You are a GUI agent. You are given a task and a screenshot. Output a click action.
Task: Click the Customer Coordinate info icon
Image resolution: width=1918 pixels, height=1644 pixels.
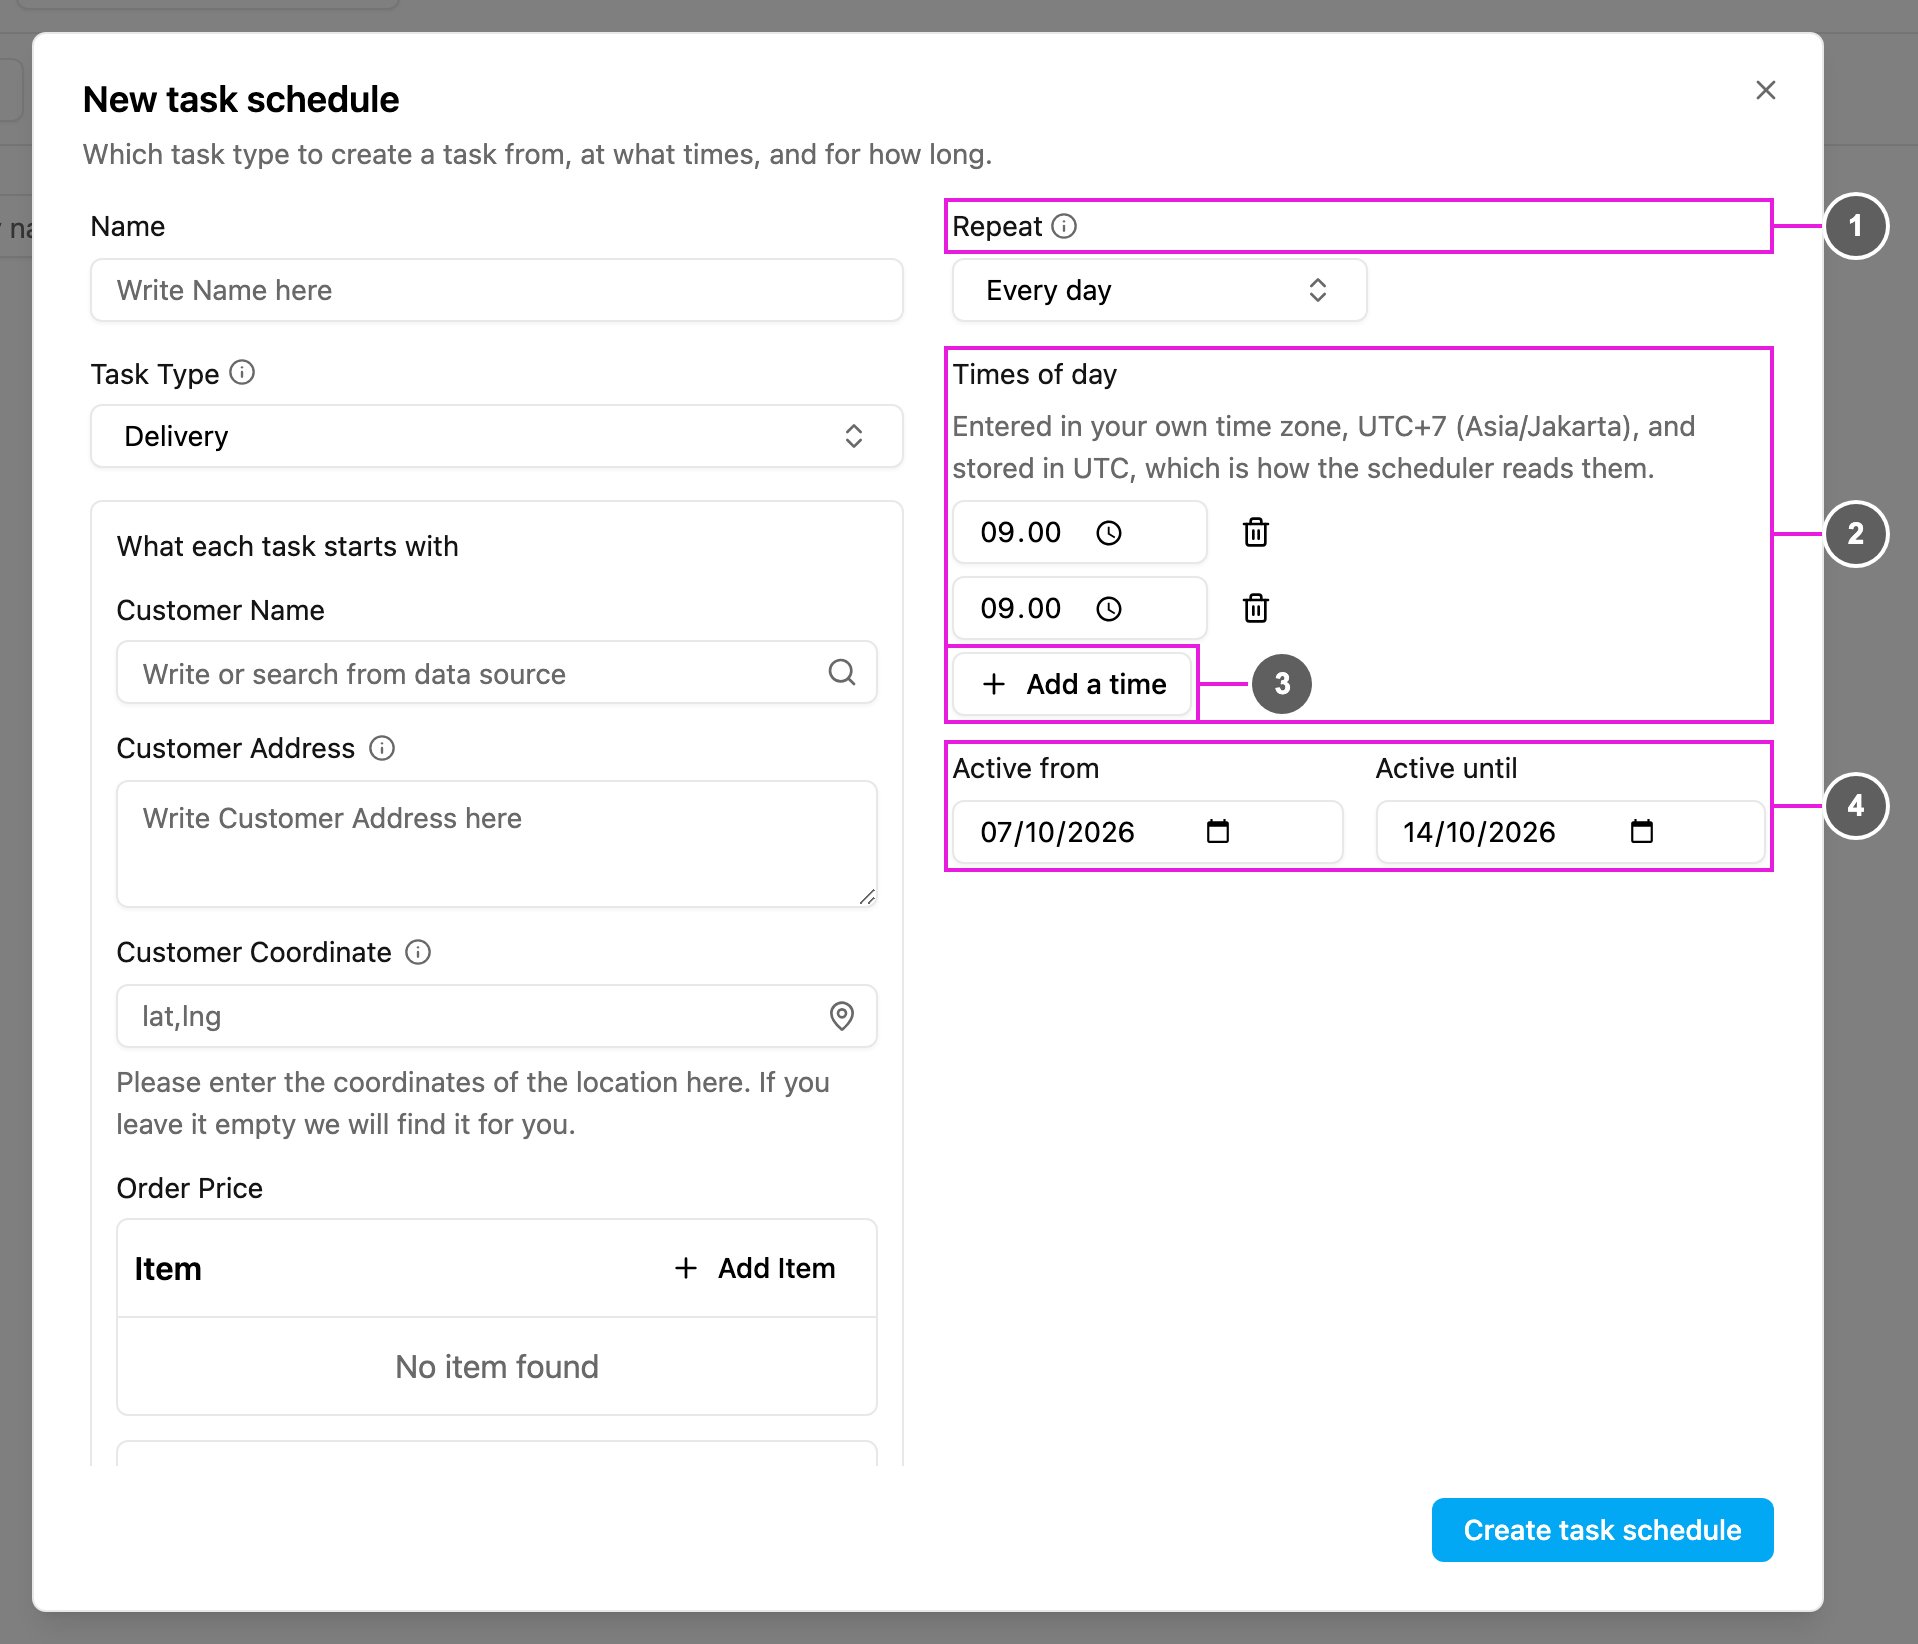(418, 952)
